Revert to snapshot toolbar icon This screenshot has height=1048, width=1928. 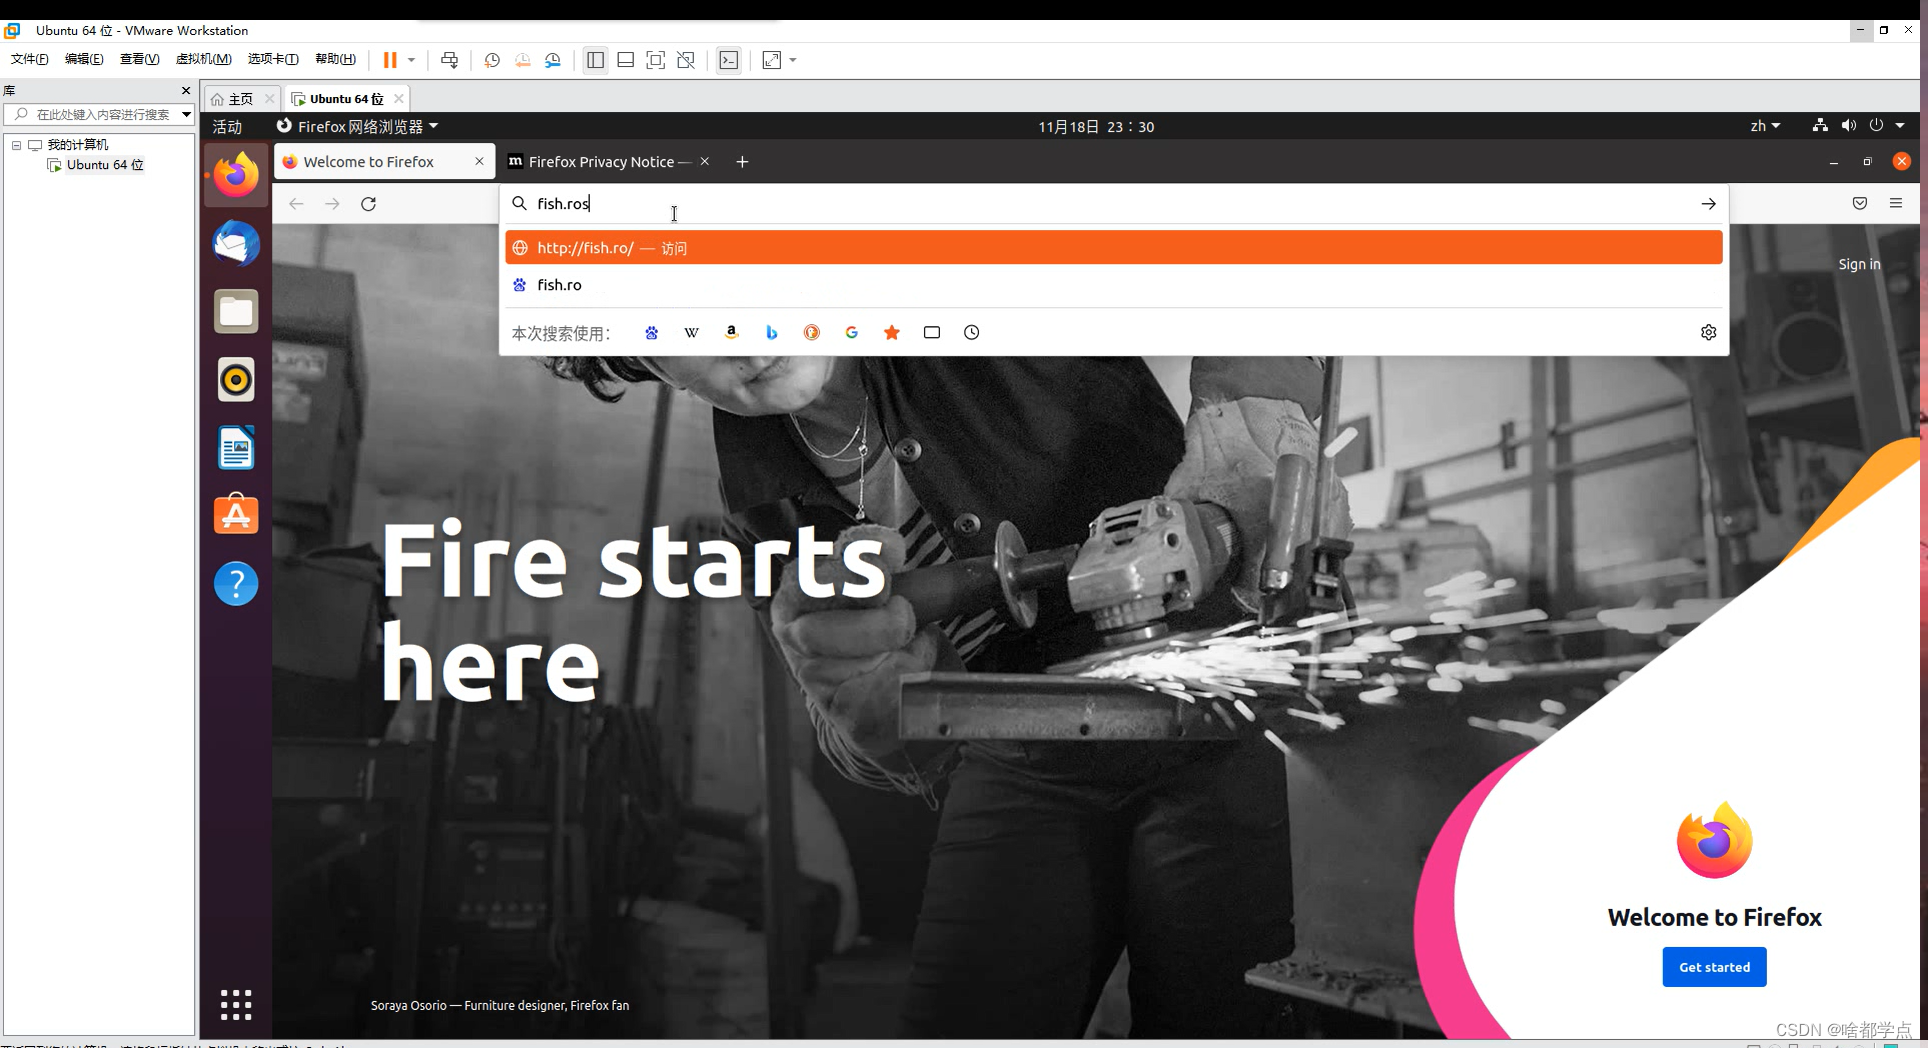523,60
